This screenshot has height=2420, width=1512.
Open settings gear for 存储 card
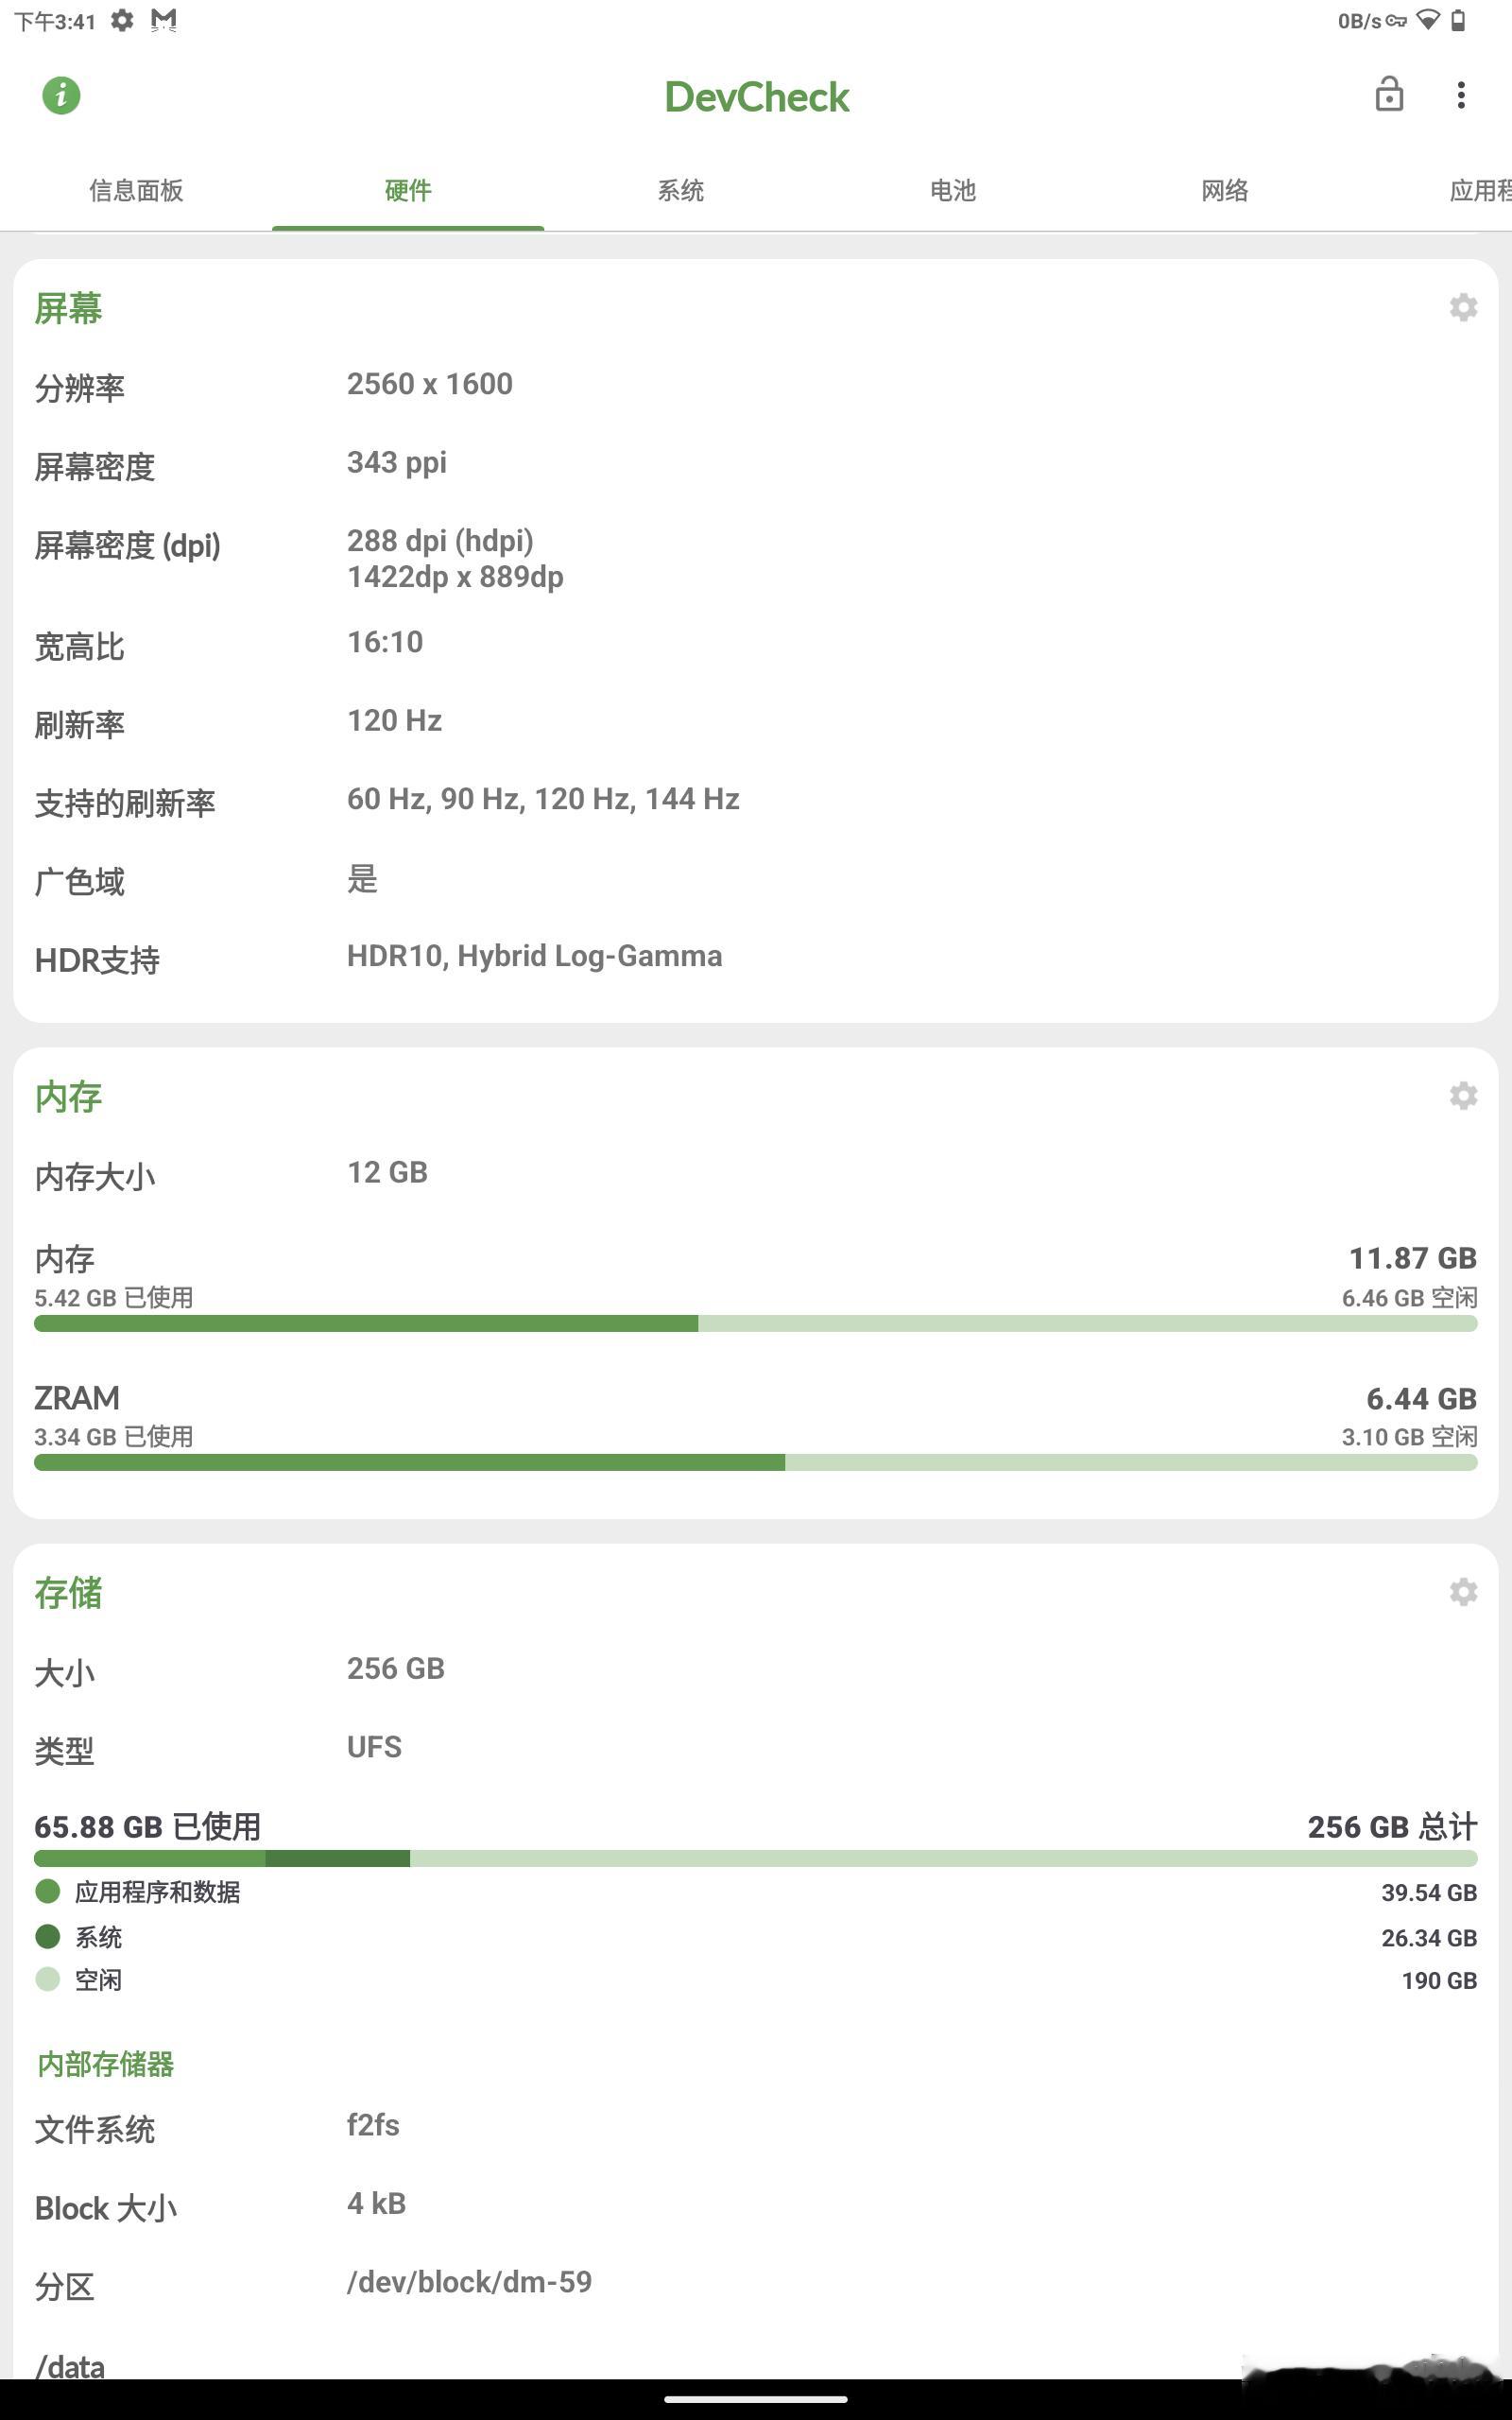tap(1463, 1592)
